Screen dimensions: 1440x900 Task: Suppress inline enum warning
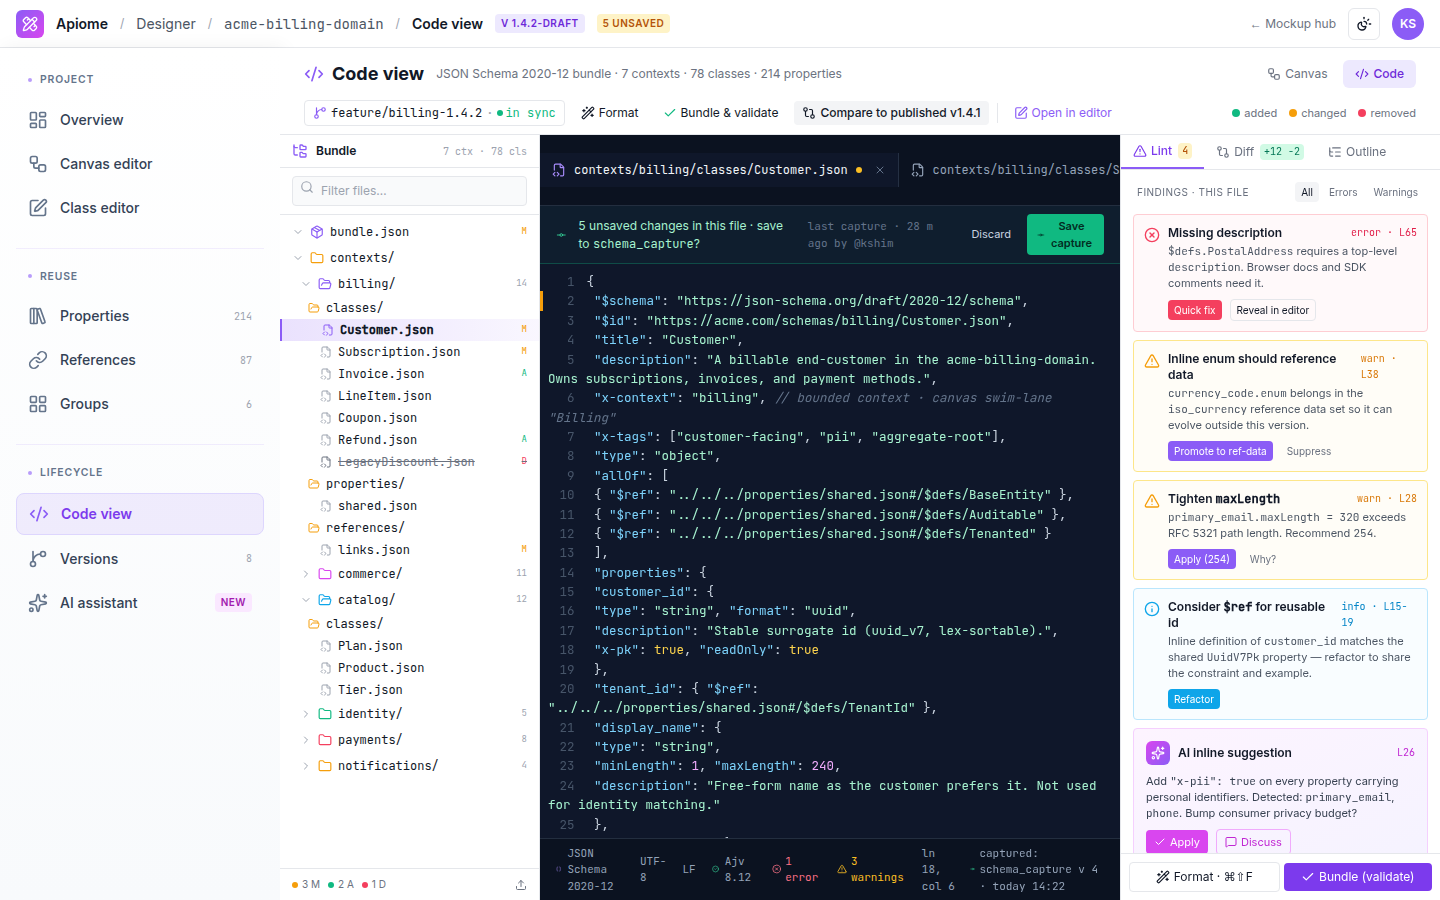coord(1308,451)
